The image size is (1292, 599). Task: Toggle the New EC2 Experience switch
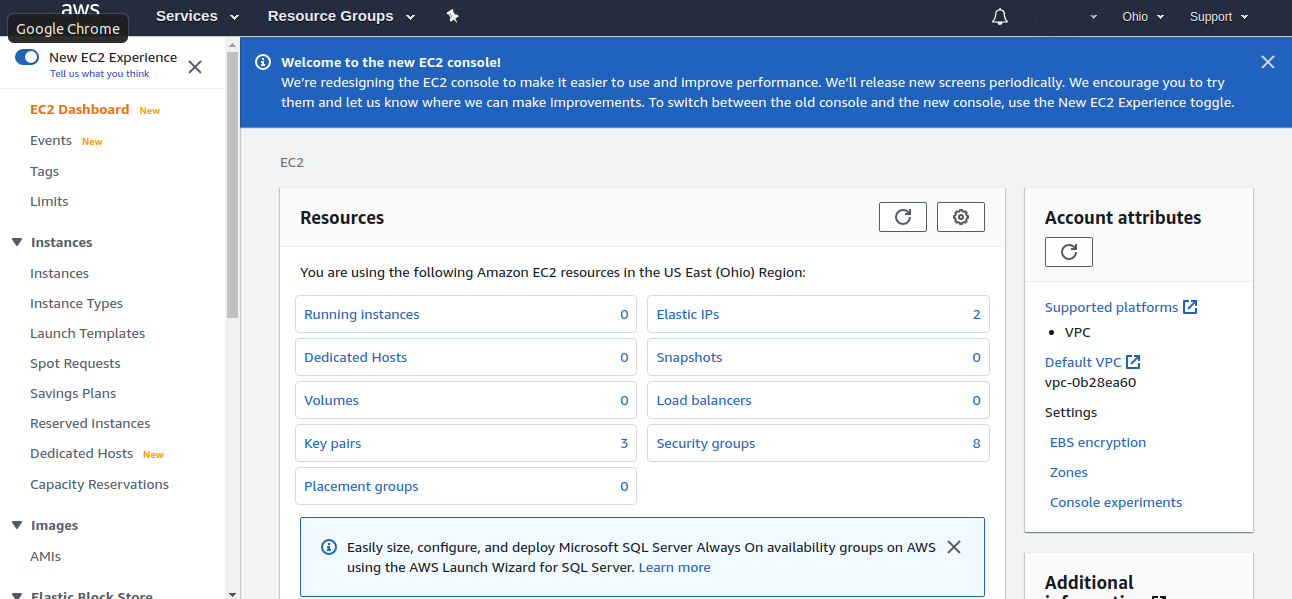click(27, 58)
